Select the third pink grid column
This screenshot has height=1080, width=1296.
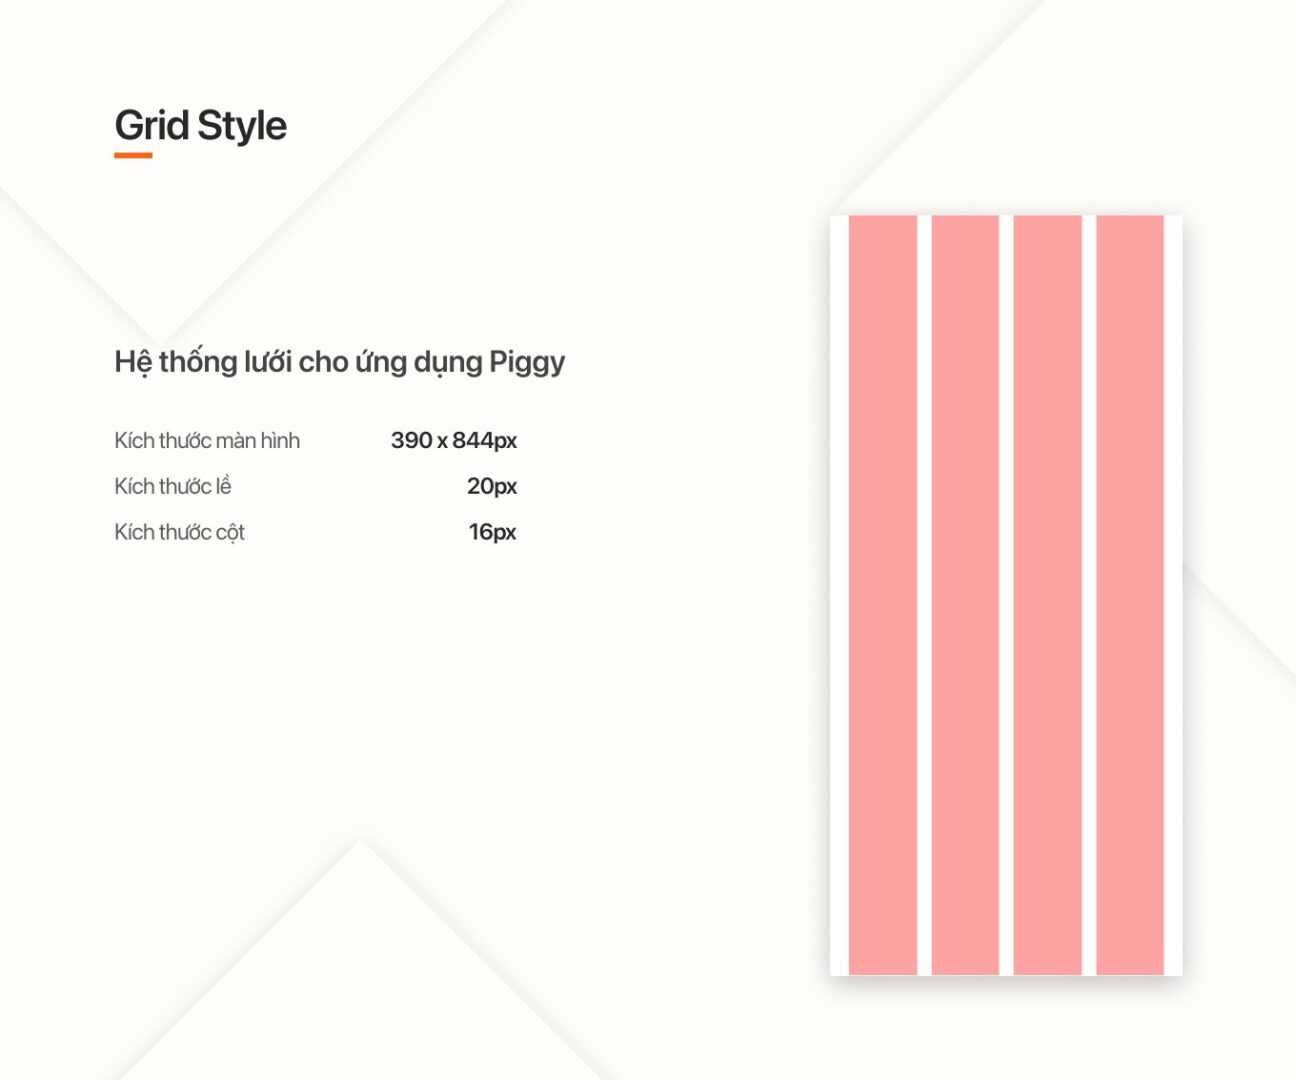point(1048,595)
